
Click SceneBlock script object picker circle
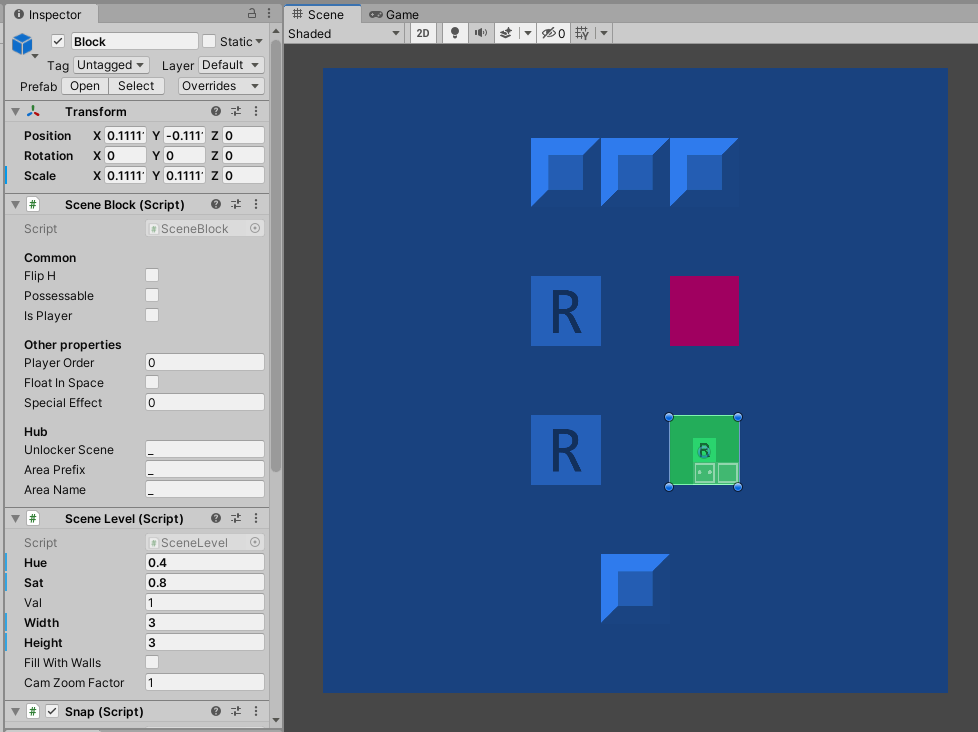(255, 228)
